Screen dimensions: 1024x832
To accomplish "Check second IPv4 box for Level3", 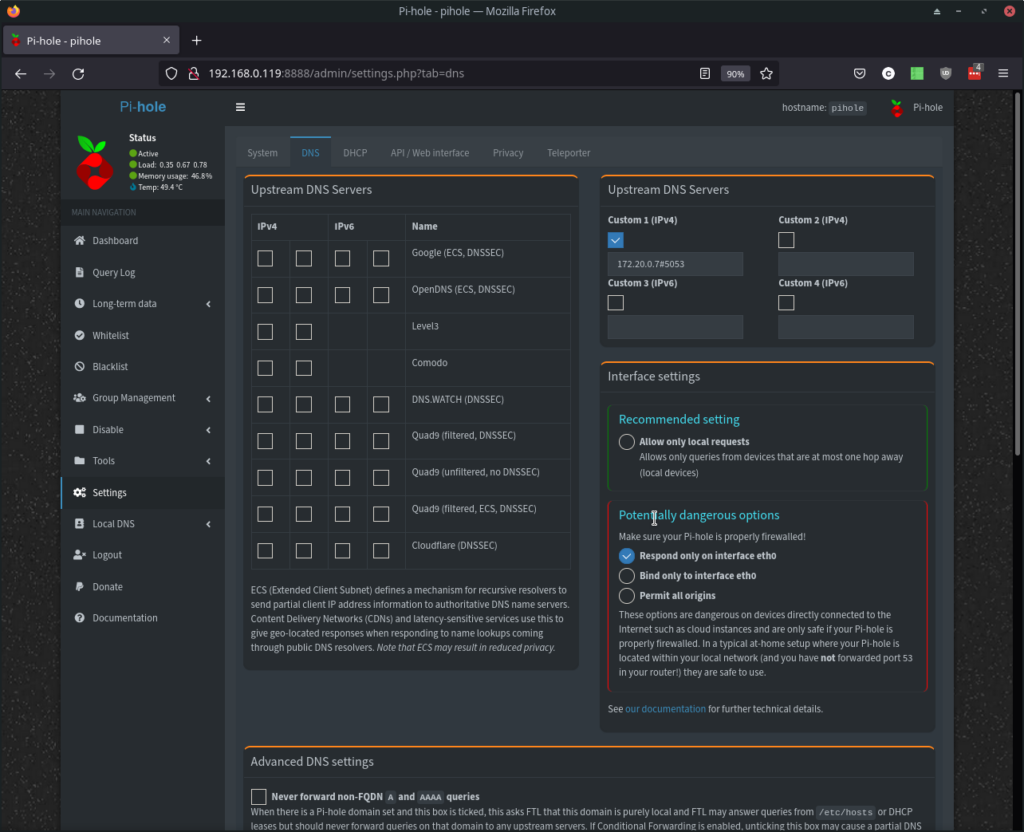I will [304, 332].
